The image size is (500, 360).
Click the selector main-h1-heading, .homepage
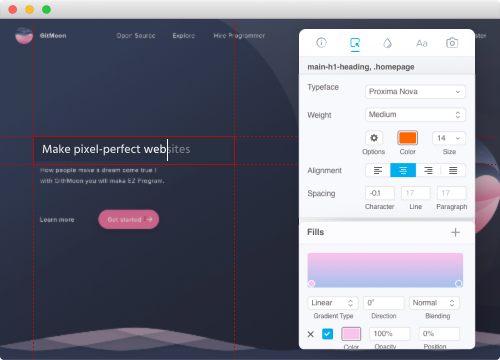(361, 67)
